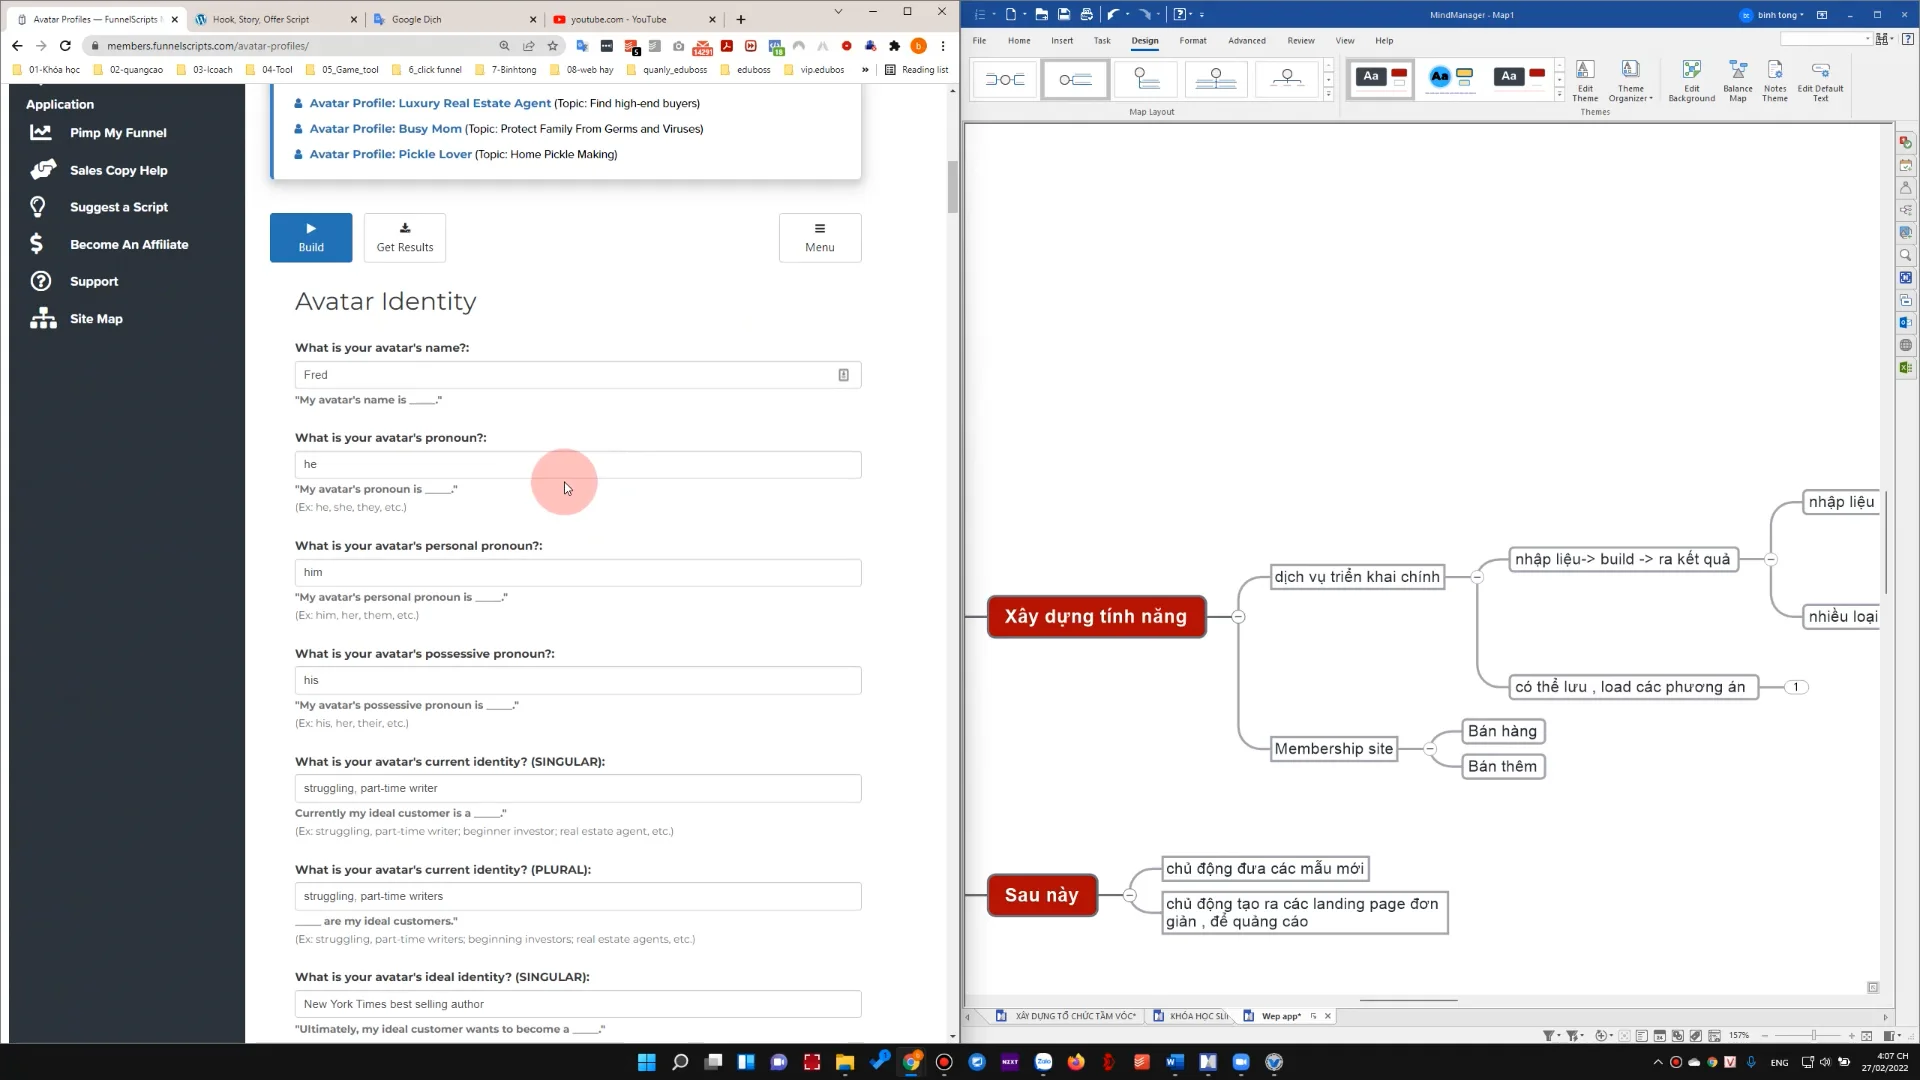Open the Menu button on the page

pyautogui.click(x=820, y=237)
